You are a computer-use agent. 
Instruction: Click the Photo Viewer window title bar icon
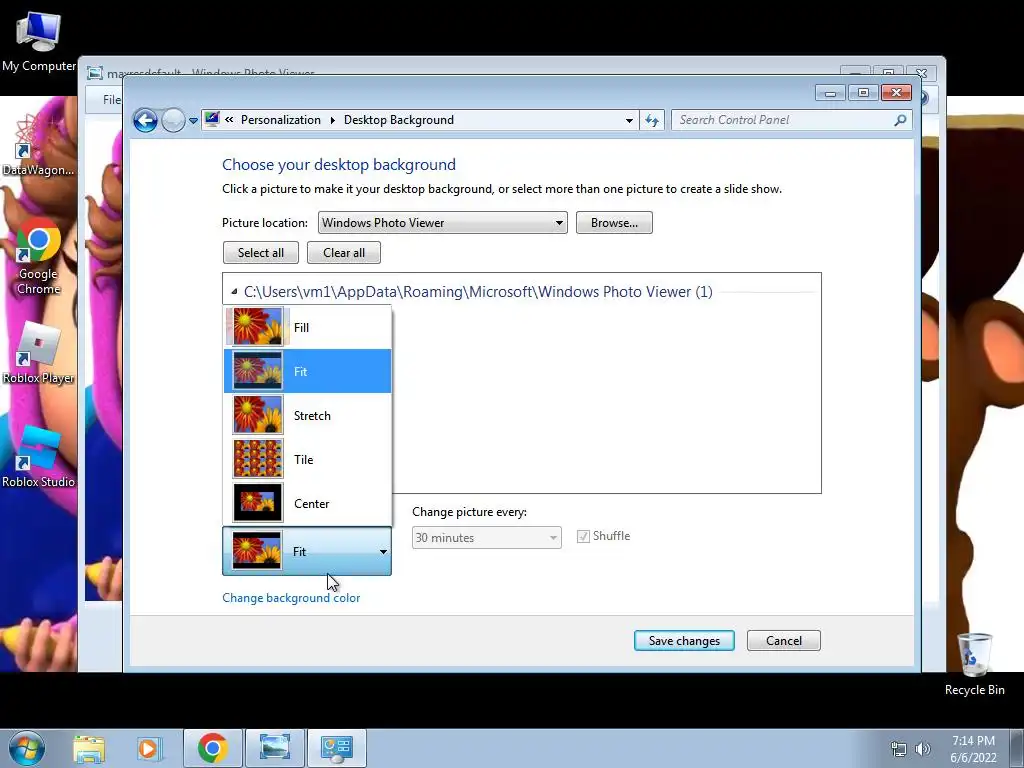pyautogui.click(x=95, y=72)
